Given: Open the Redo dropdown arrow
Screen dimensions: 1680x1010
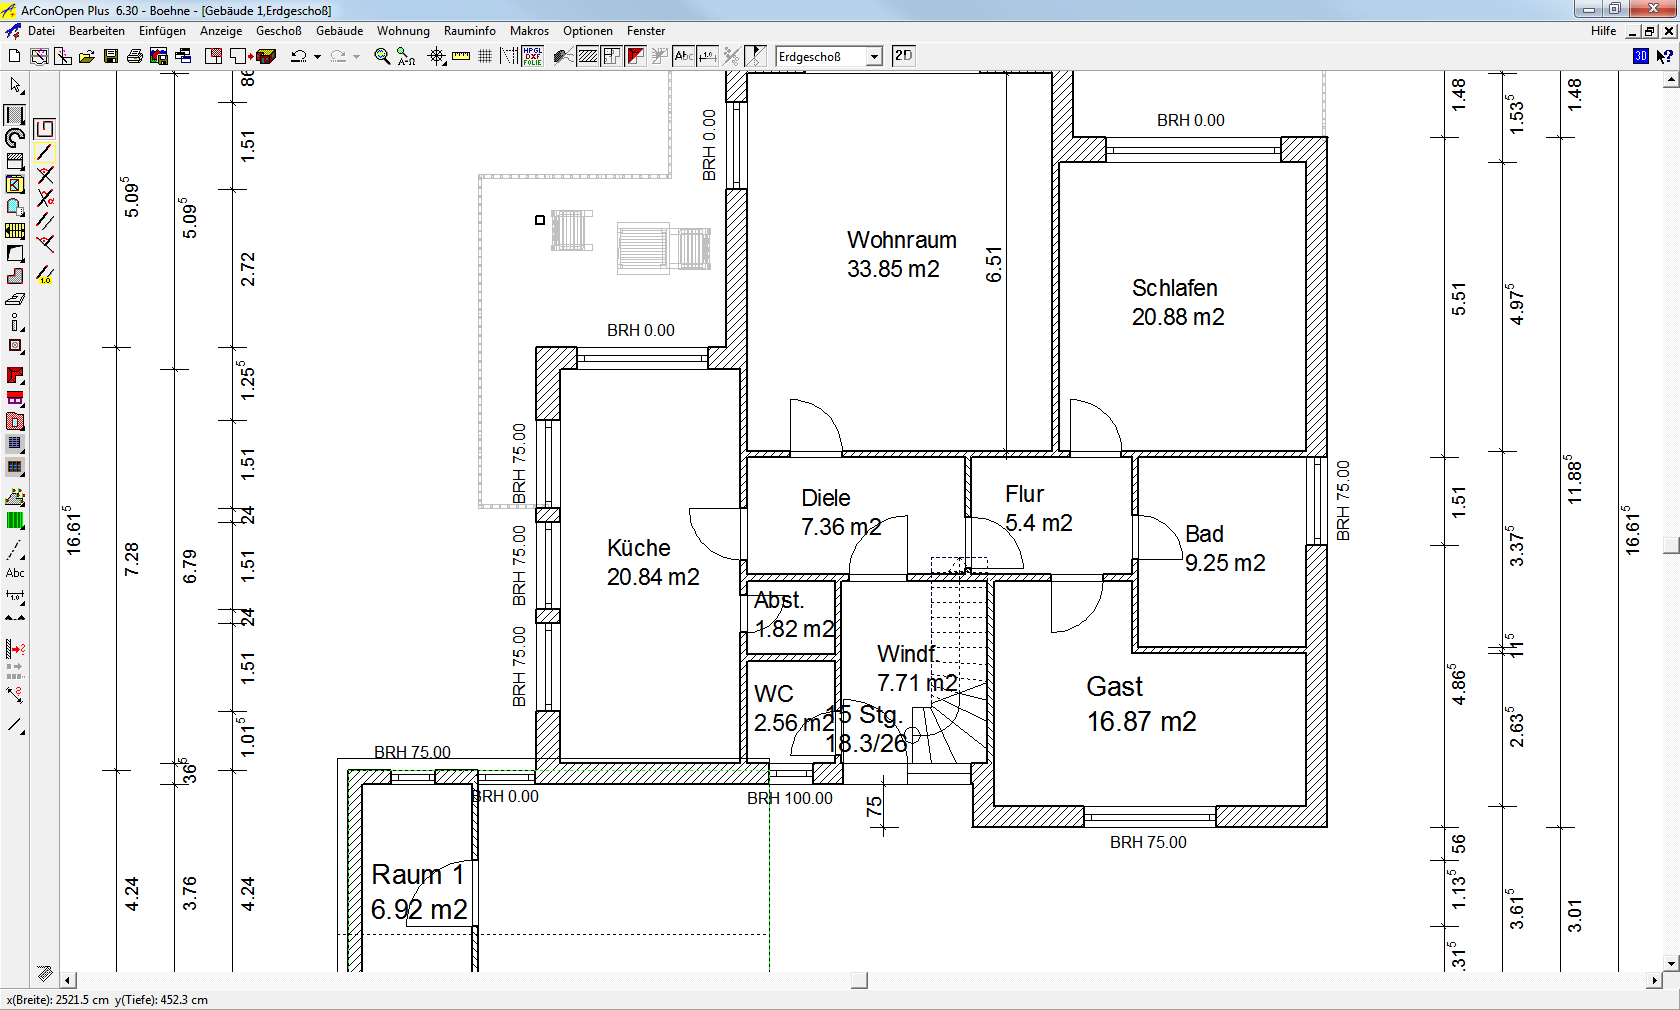Looking at the screenshot, I should [356, 56].
